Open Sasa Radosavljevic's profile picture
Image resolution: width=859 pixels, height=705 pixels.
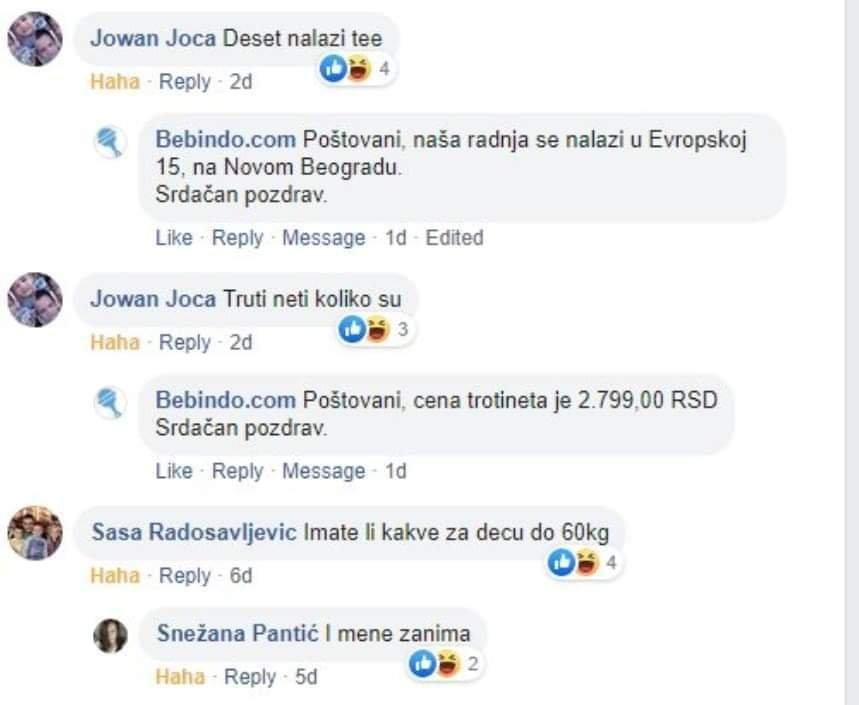(x=35, y=533)
